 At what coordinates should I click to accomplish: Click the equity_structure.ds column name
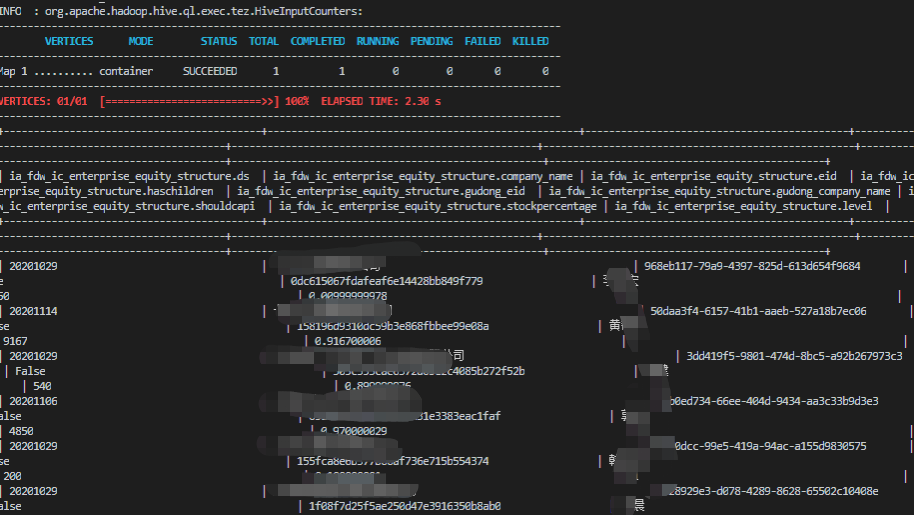pos(129,176)
